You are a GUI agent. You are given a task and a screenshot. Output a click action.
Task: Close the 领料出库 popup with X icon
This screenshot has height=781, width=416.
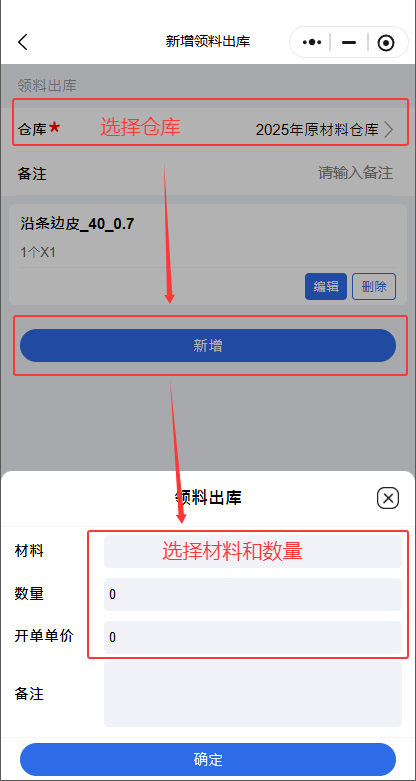(x=388, y=498)
